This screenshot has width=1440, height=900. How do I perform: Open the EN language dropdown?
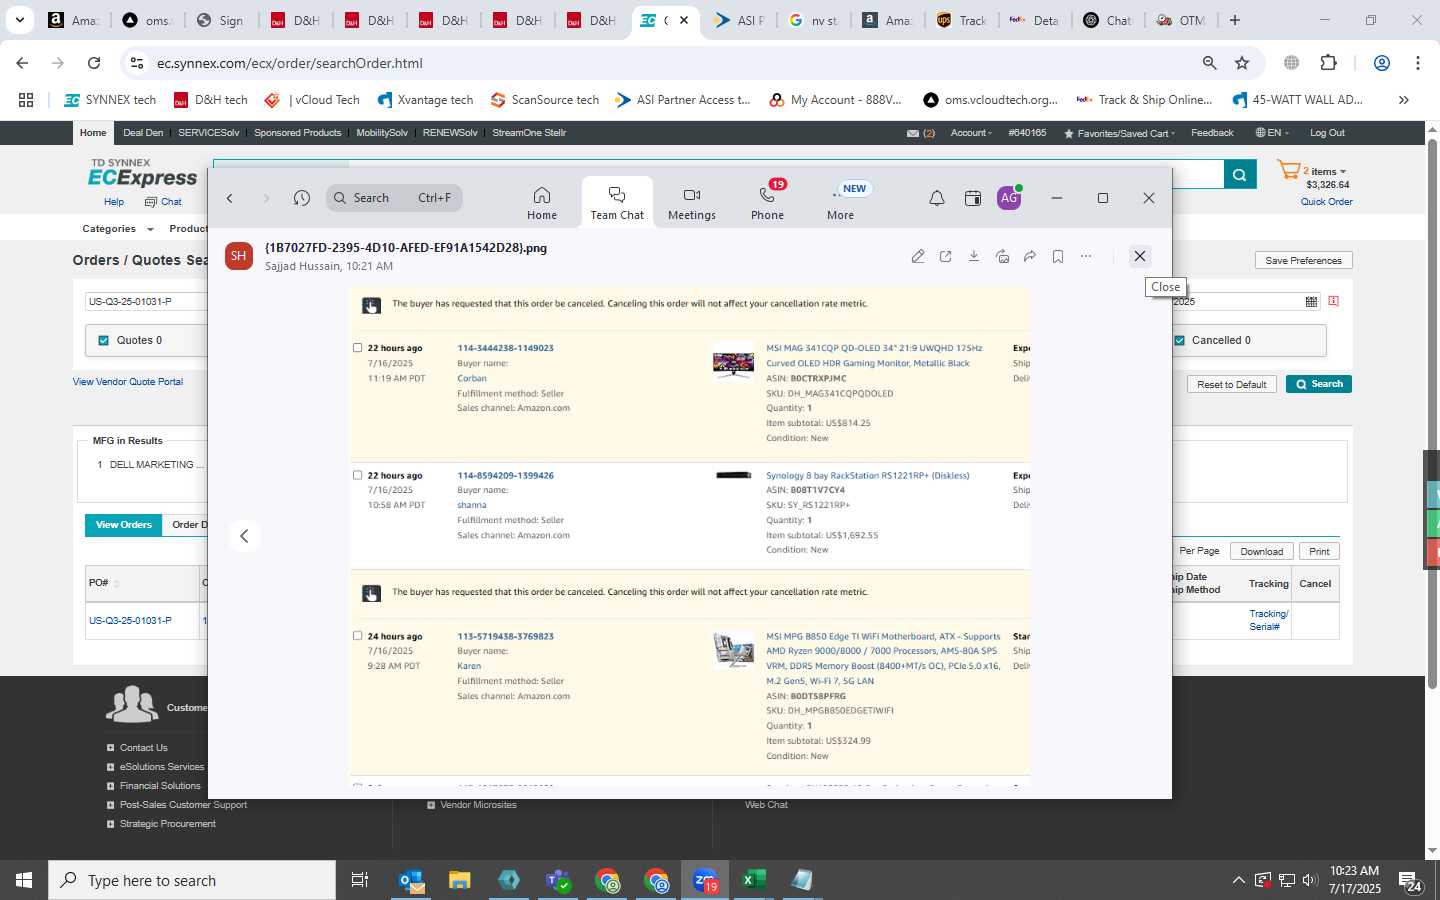click(x=1272, y=133)
